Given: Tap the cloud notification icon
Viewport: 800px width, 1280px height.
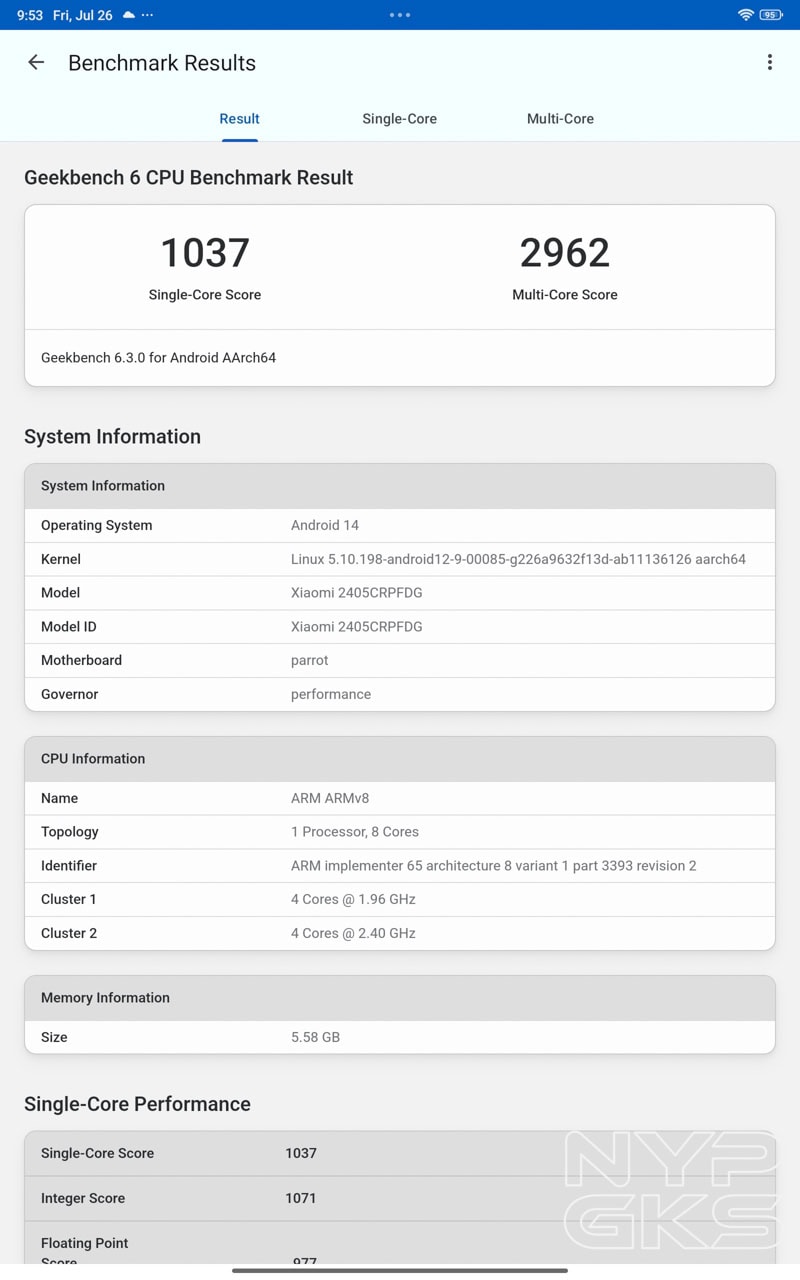Looking at the screenshot, I should 128,15.
